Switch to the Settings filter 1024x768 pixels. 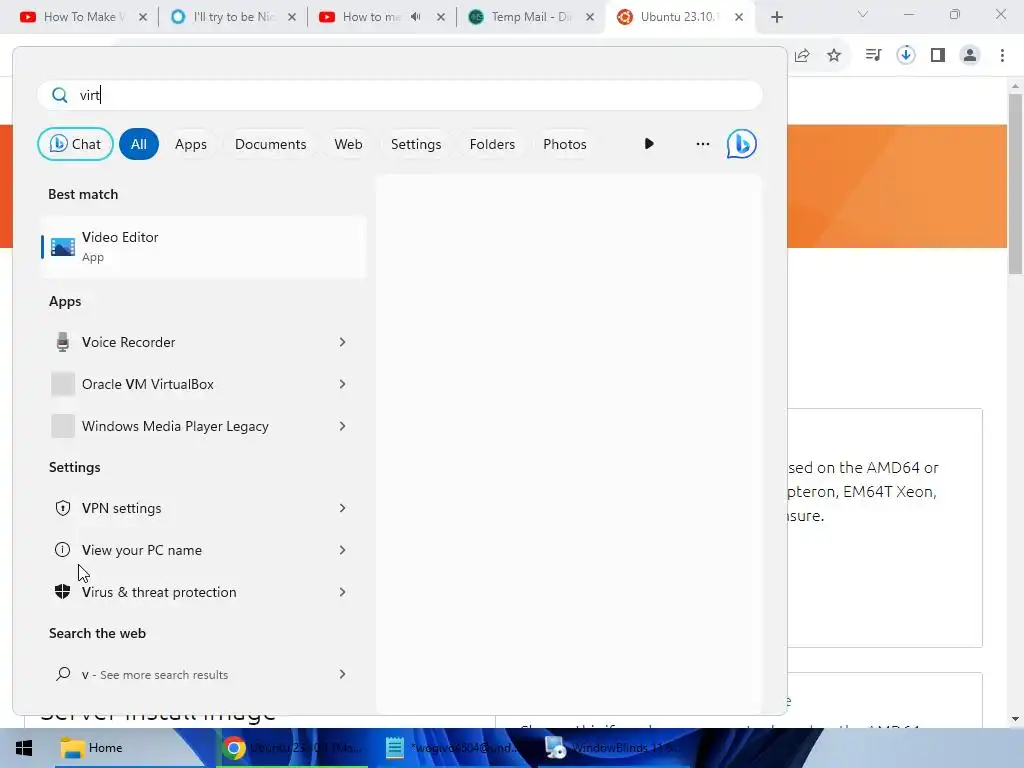pyautogui.click(x=416, y=144)
